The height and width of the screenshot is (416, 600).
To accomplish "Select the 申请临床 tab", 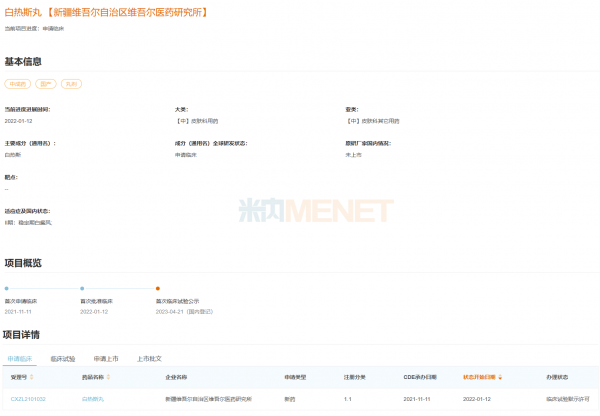I will pyautogui.click(x=20, y=358).
